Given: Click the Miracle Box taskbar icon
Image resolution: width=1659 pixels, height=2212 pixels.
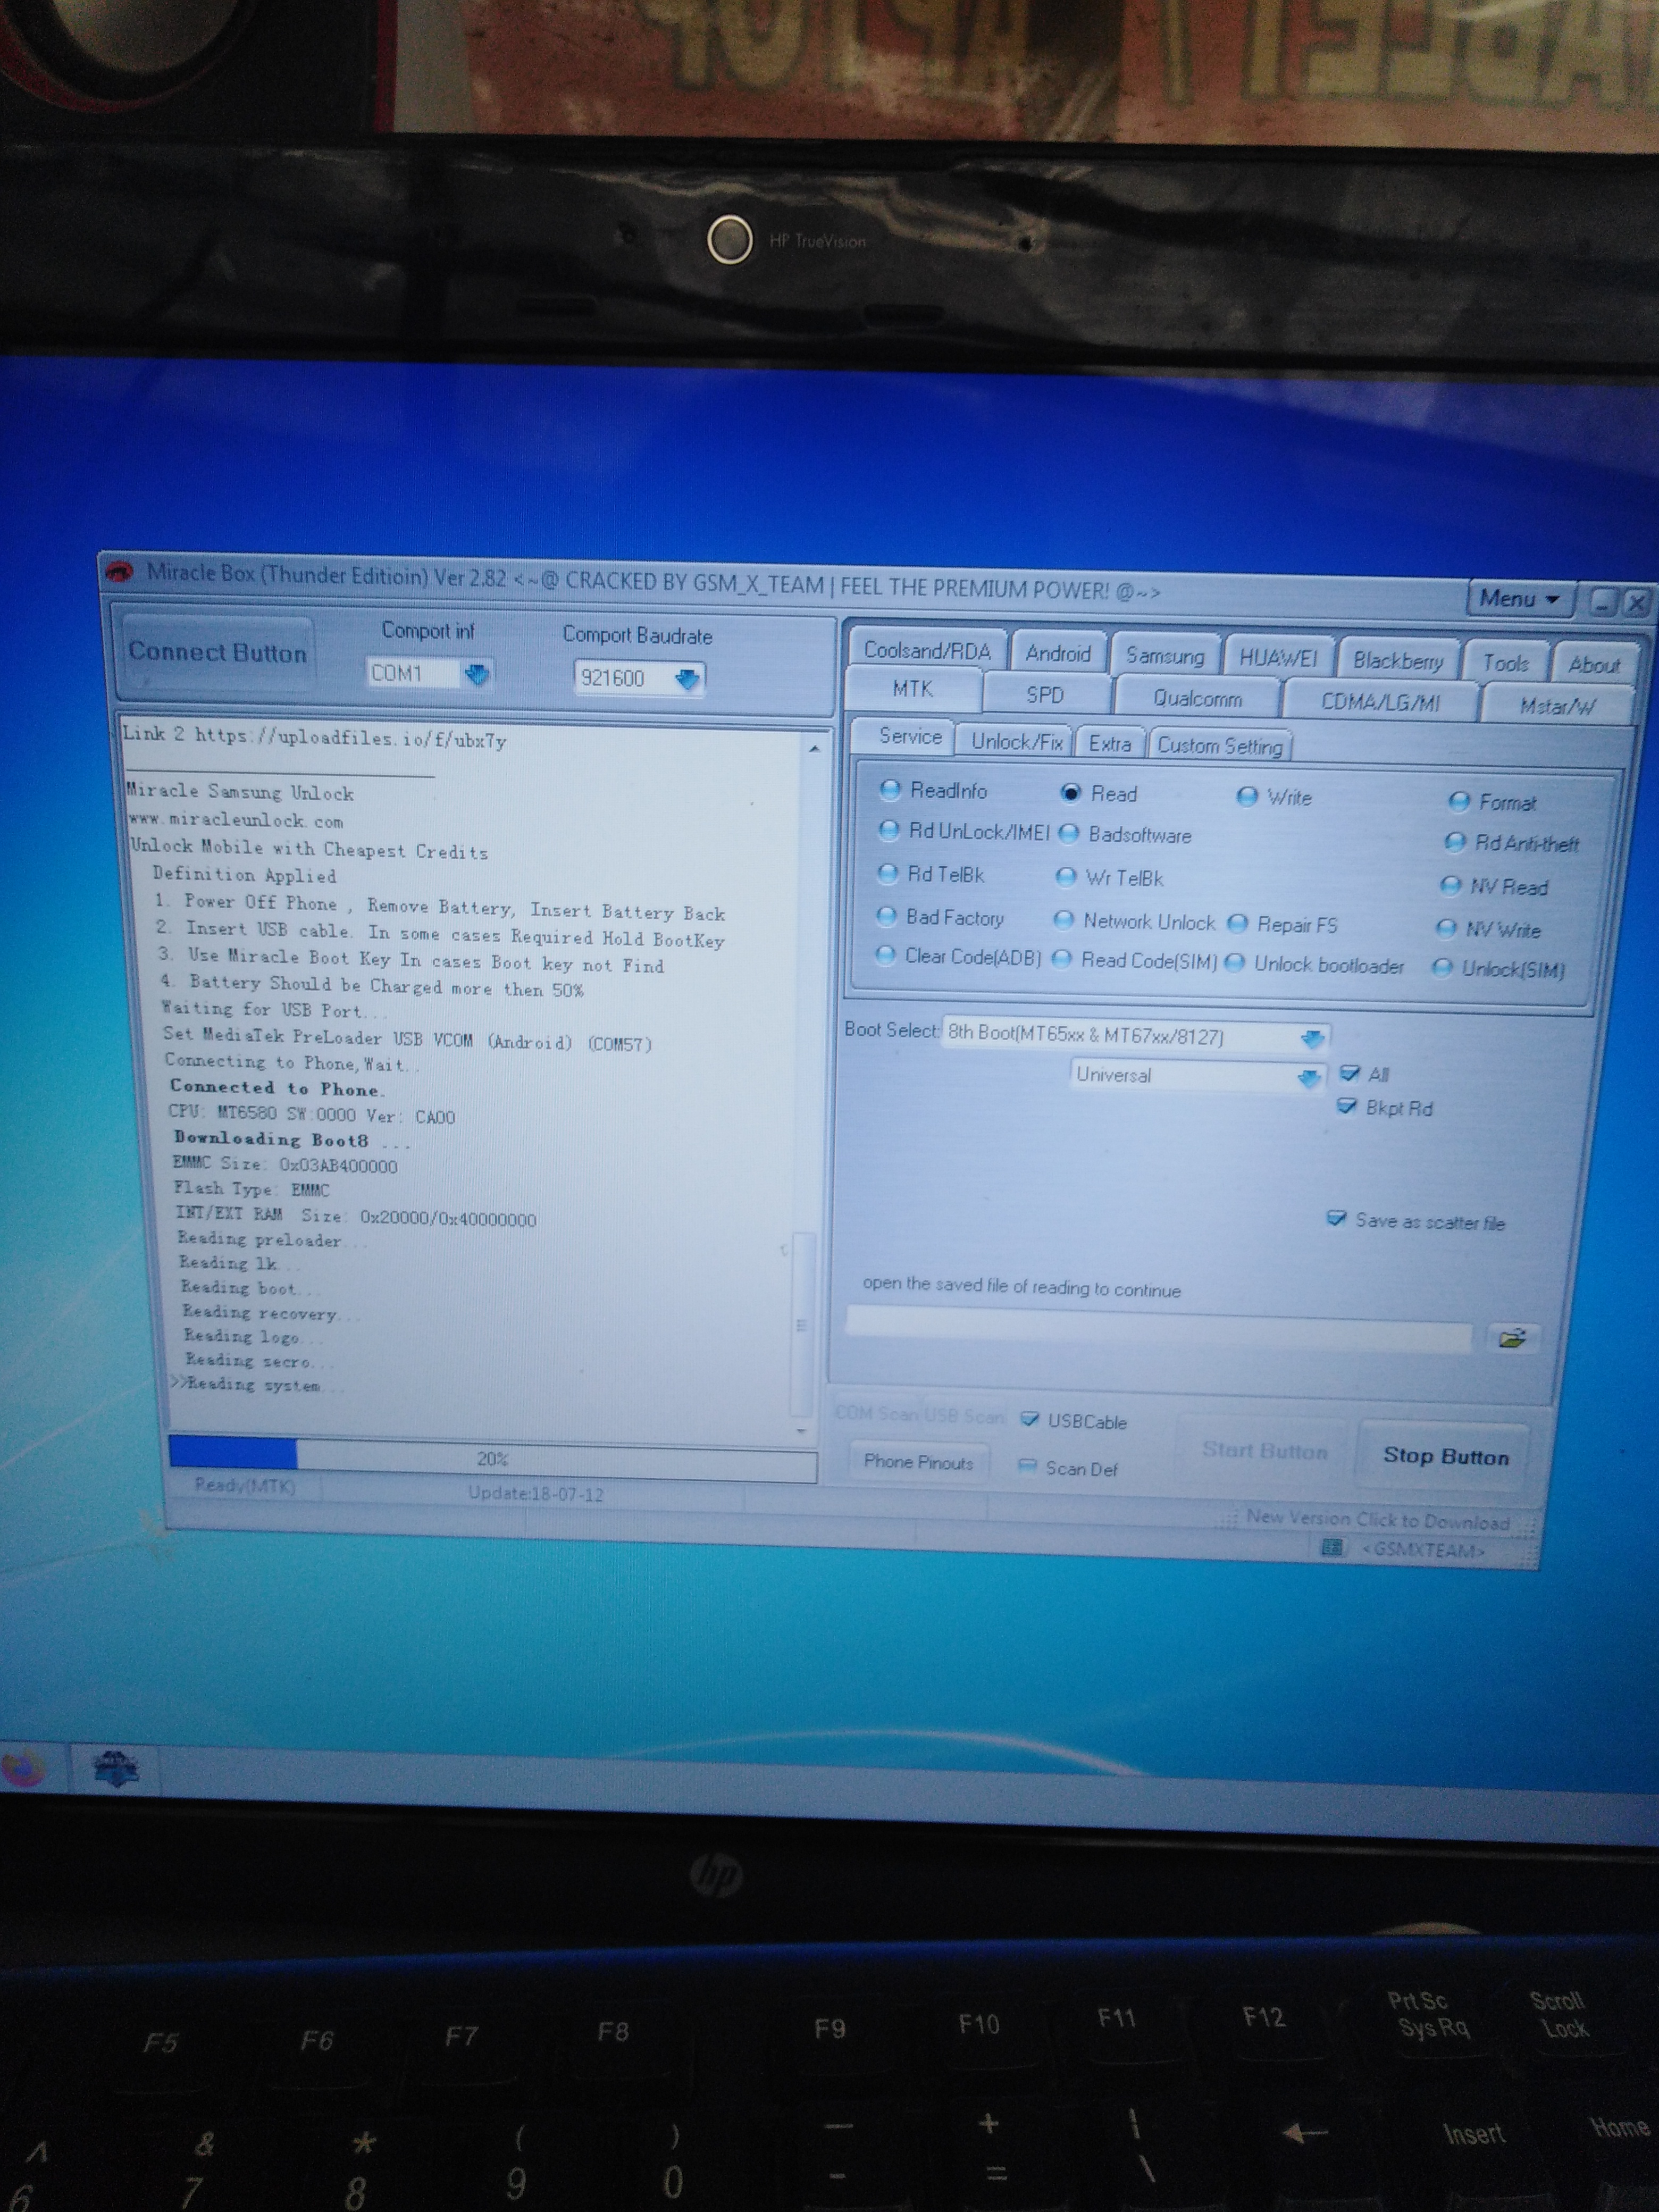Looking at the screenshot, I should pos(116,1768).
